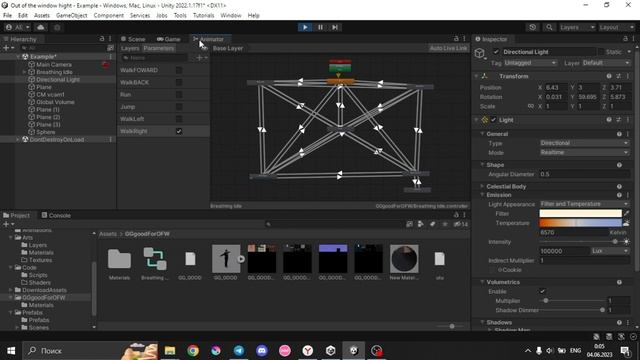Switch to the Scene tab
Screen dimensions: 640x360
[x=133, y=39]
